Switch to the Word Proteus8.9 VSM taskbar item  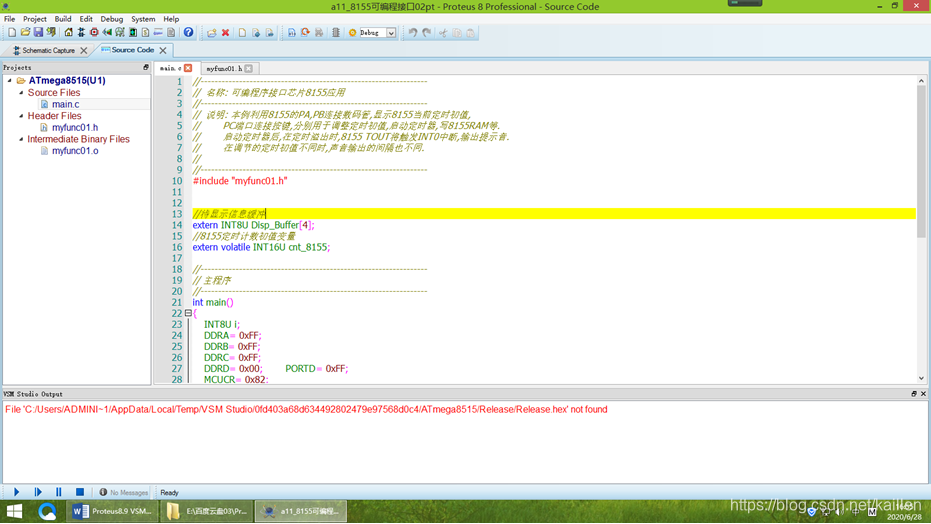click(x=113, y=511)
